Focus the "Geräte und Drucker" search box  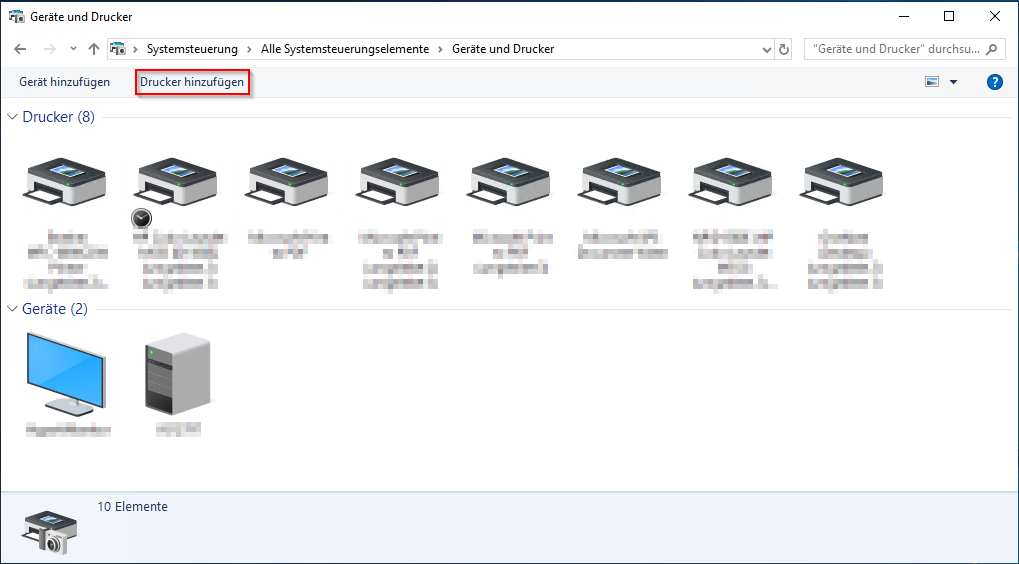(x=895, y=49)
